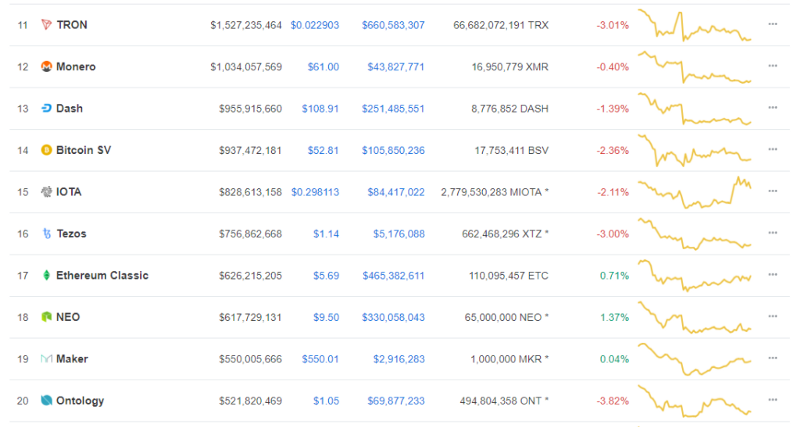Open the three-dot menu for Tezos
Image resolution: width=800 pixels, height=427 pixels.
pos(772,233)
